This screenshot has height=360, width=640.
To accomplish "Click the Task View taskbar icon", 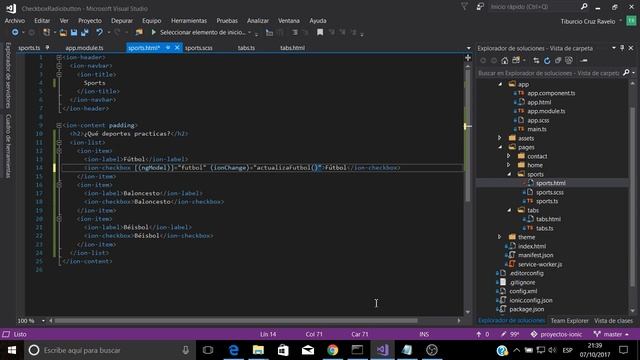I will coord(208,350).
